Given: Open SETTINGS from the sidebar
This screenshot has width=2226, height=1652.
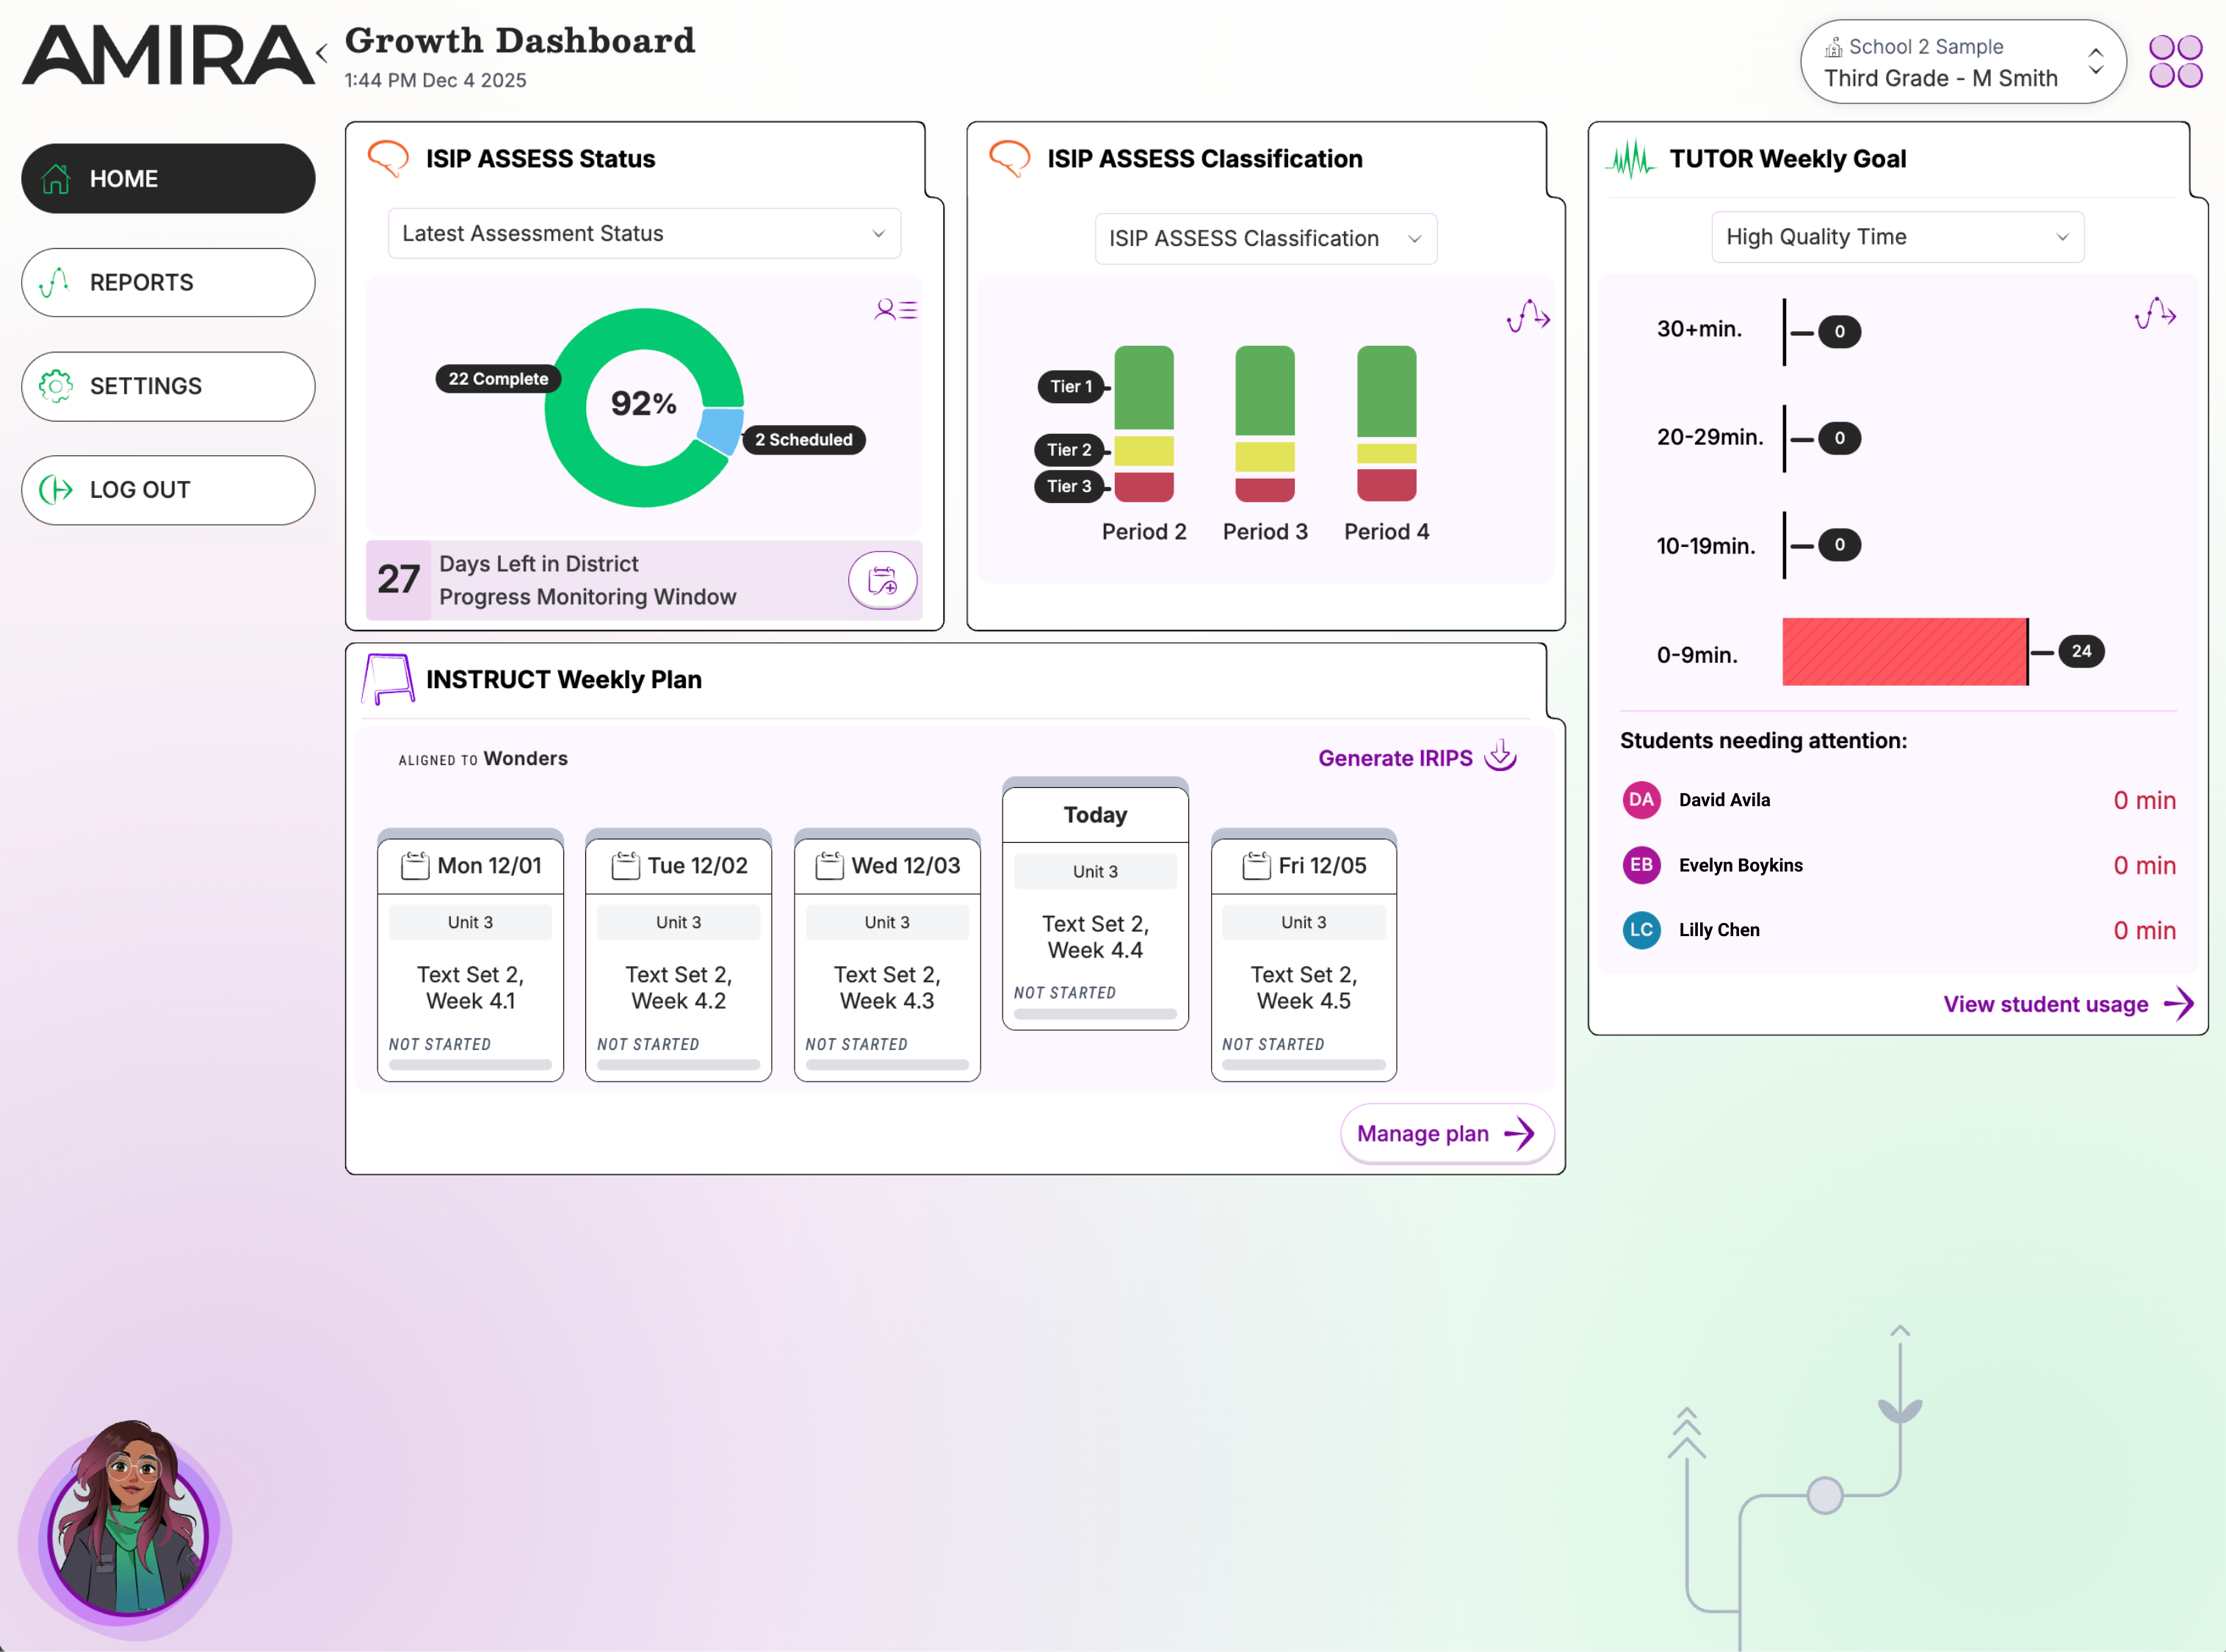Looking at the screenshot, I should pyautogui.click(x=168, y=386).
